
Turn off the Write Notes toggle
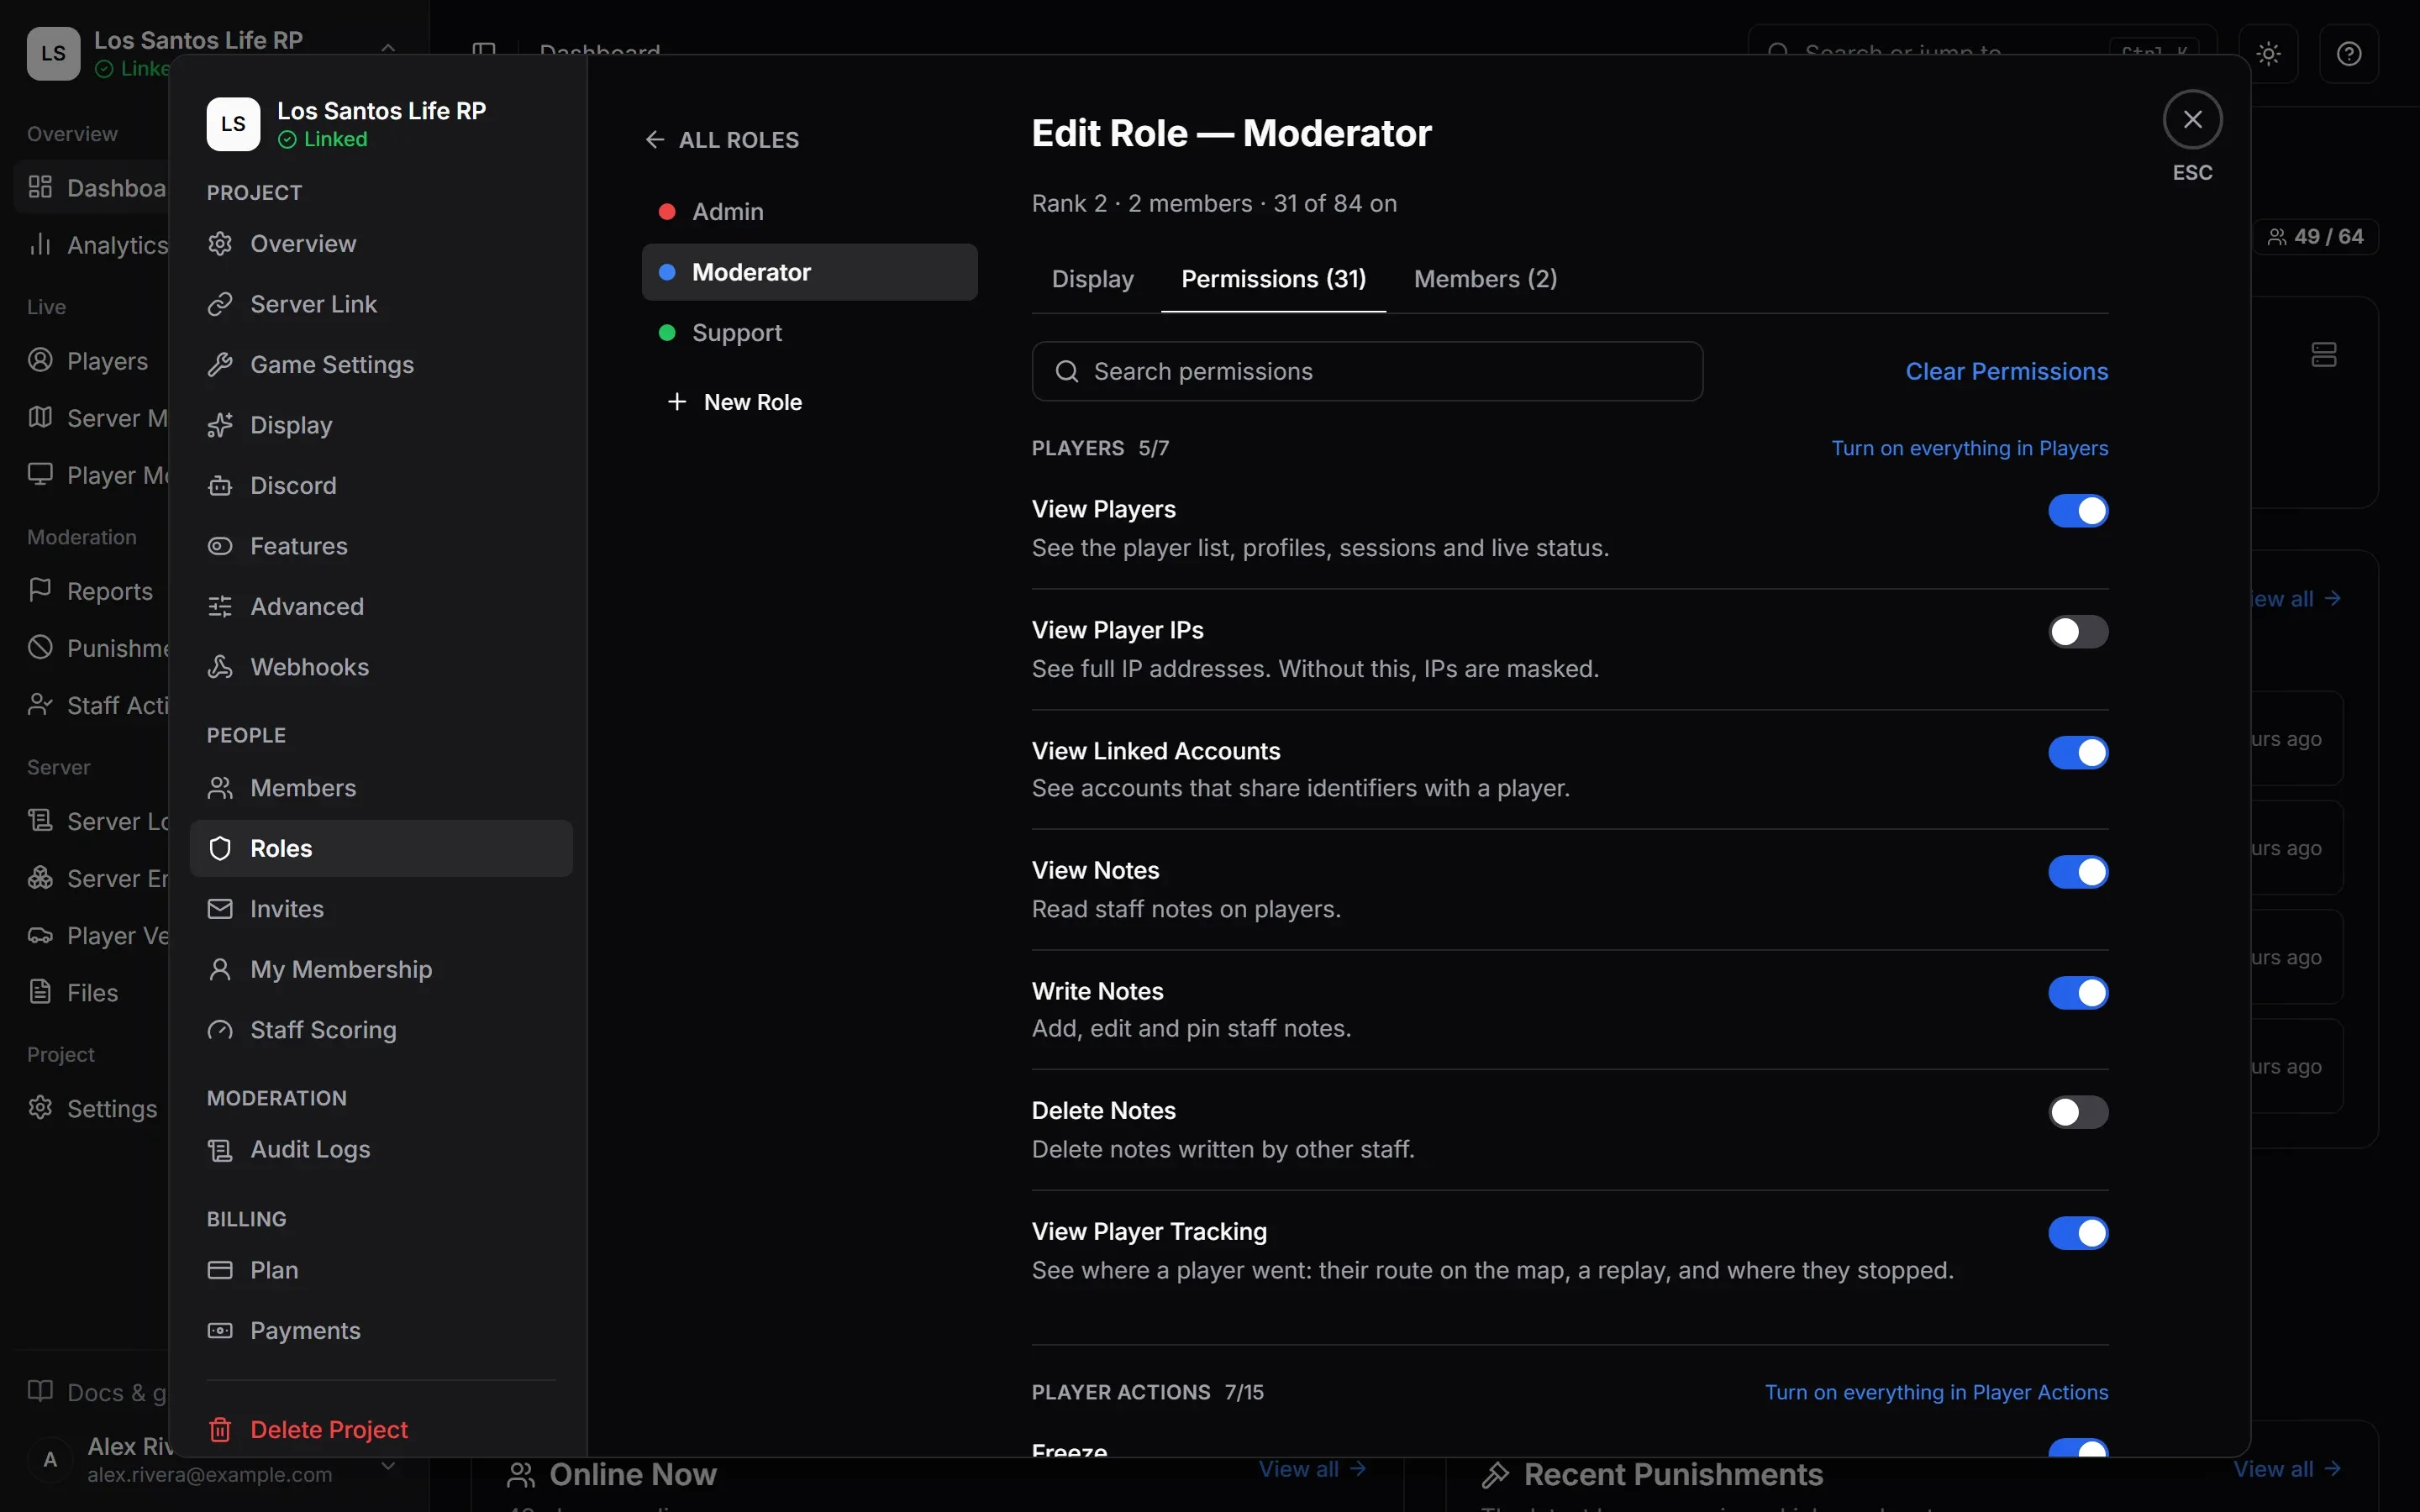coord(2078,993)
